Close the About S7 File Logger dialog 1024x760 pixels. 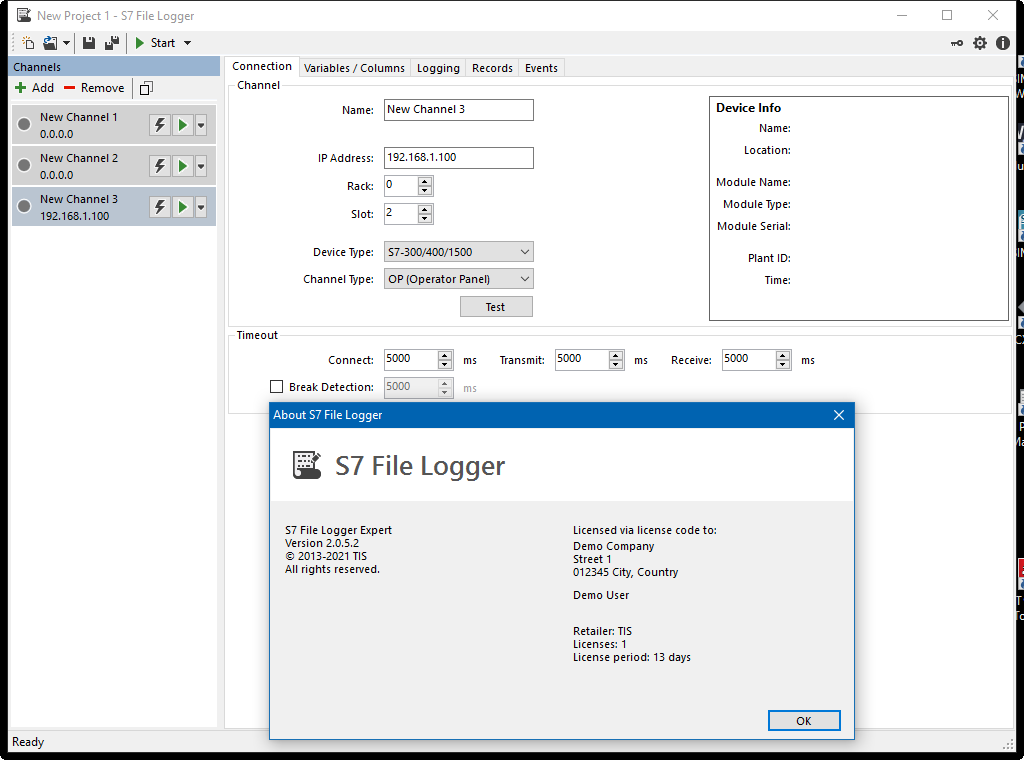click(839, 415)
